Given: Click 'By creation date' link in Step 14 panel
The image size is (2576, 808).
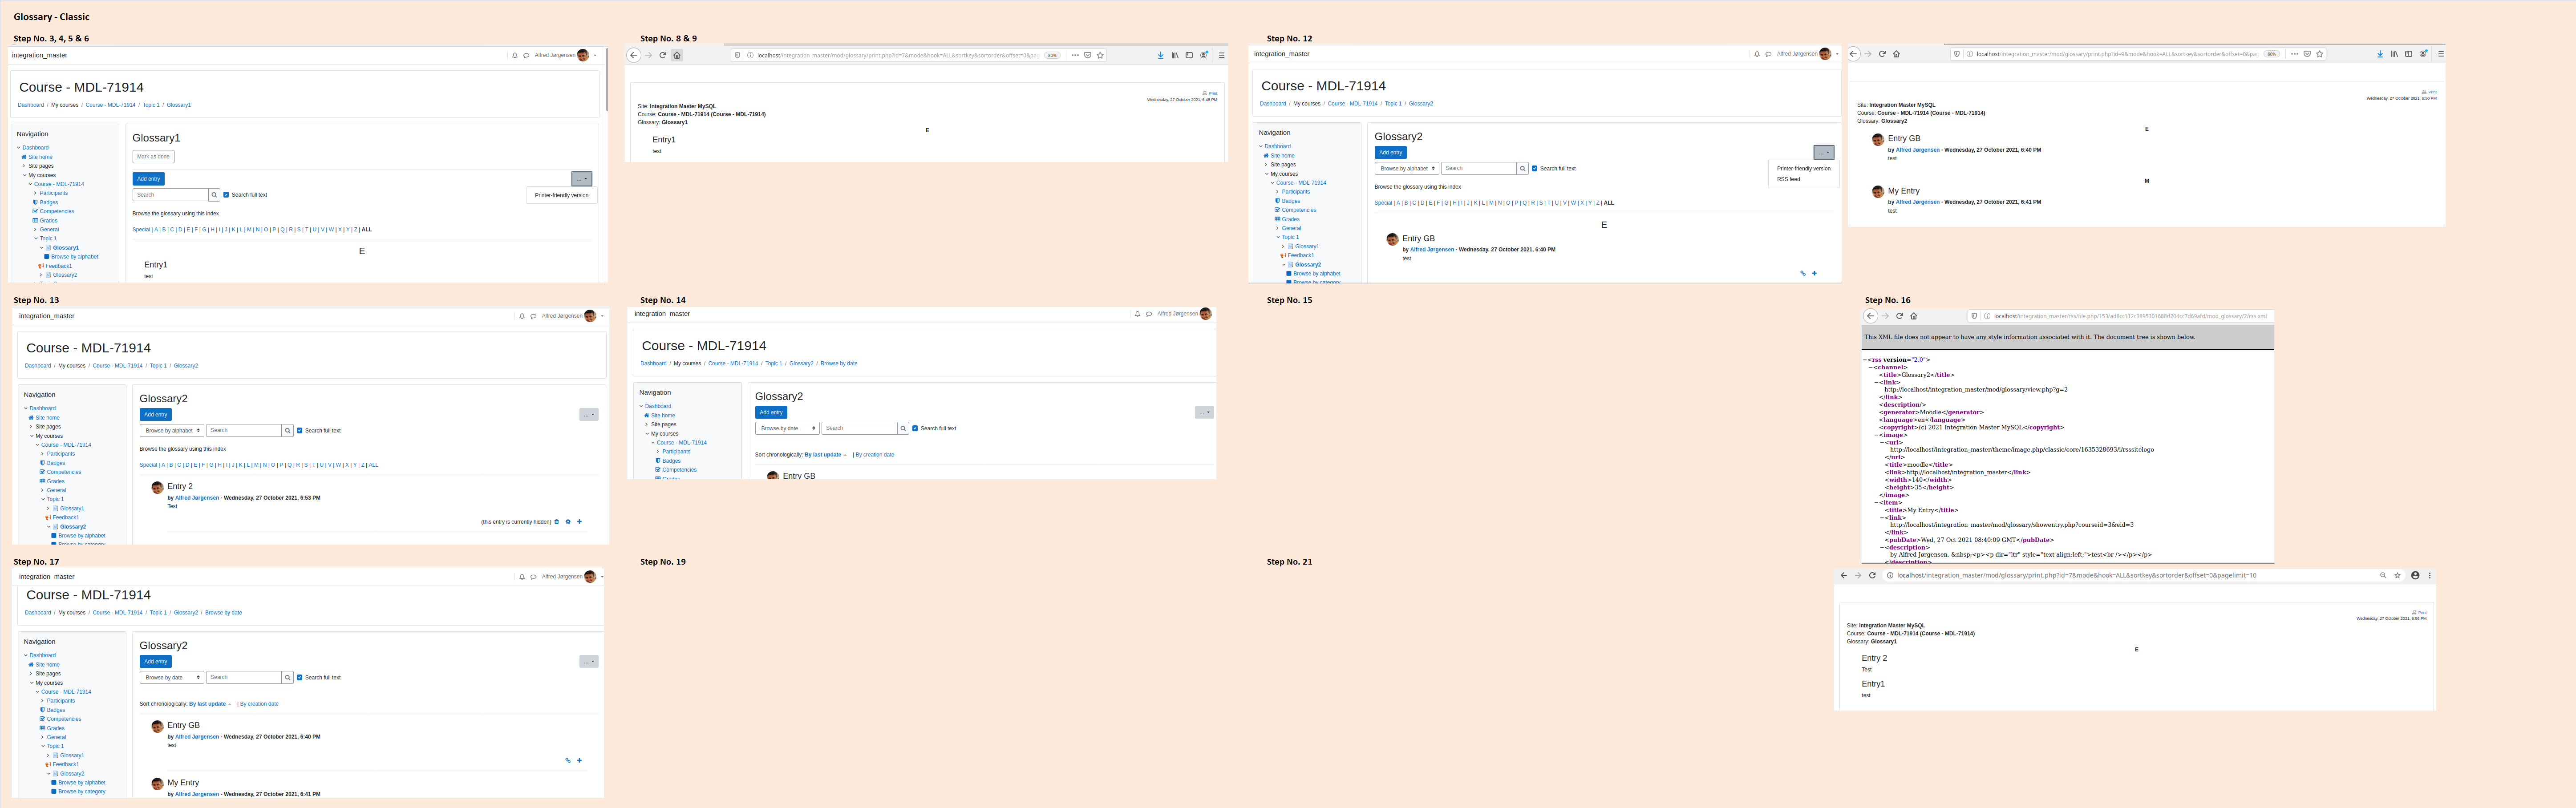Looking at the screenshot, I should 875,455.
